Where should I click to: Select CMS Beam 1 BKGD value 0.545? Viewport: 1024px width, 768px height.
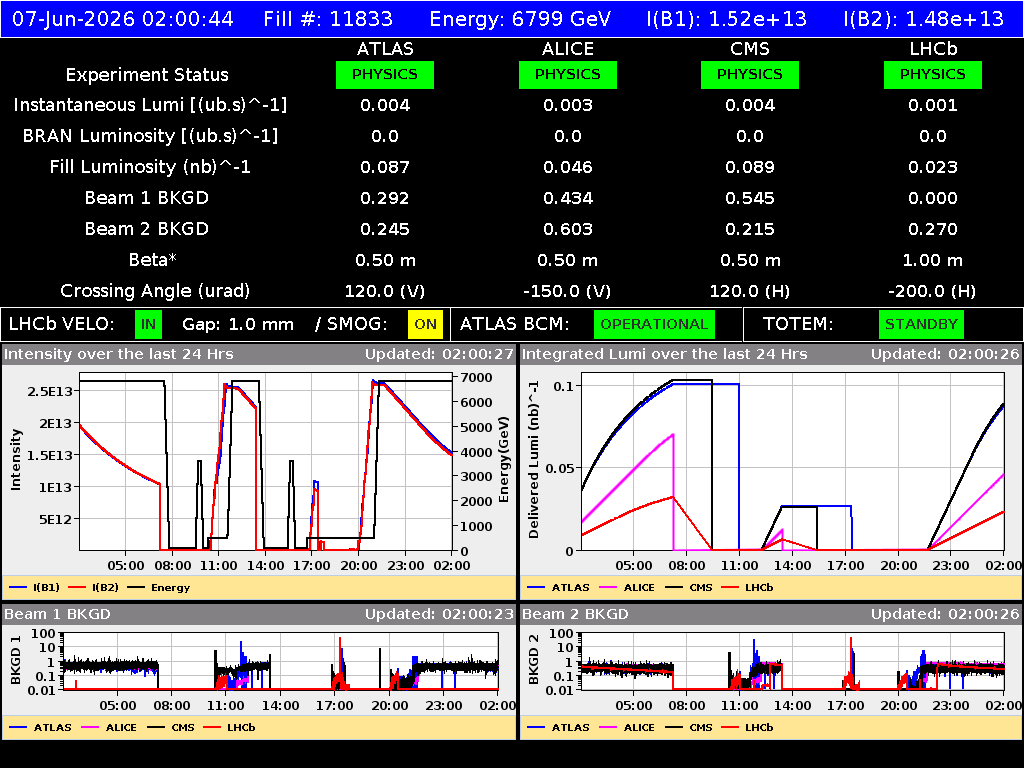tap(750, 198)
